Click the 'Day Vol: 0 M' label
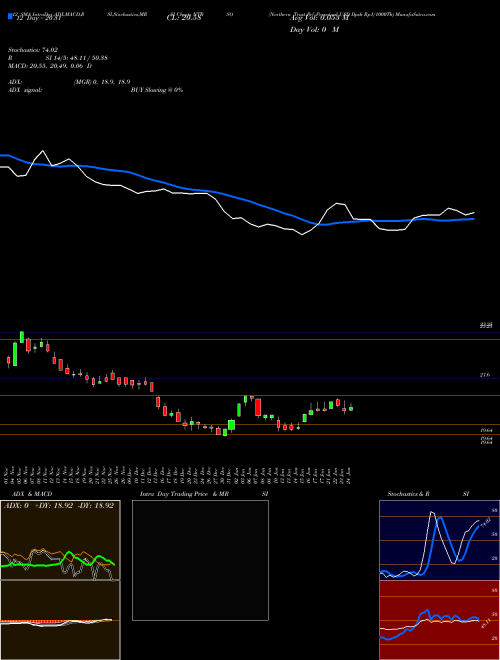This screenshot has width=500, height=660. tap(314, 30)
